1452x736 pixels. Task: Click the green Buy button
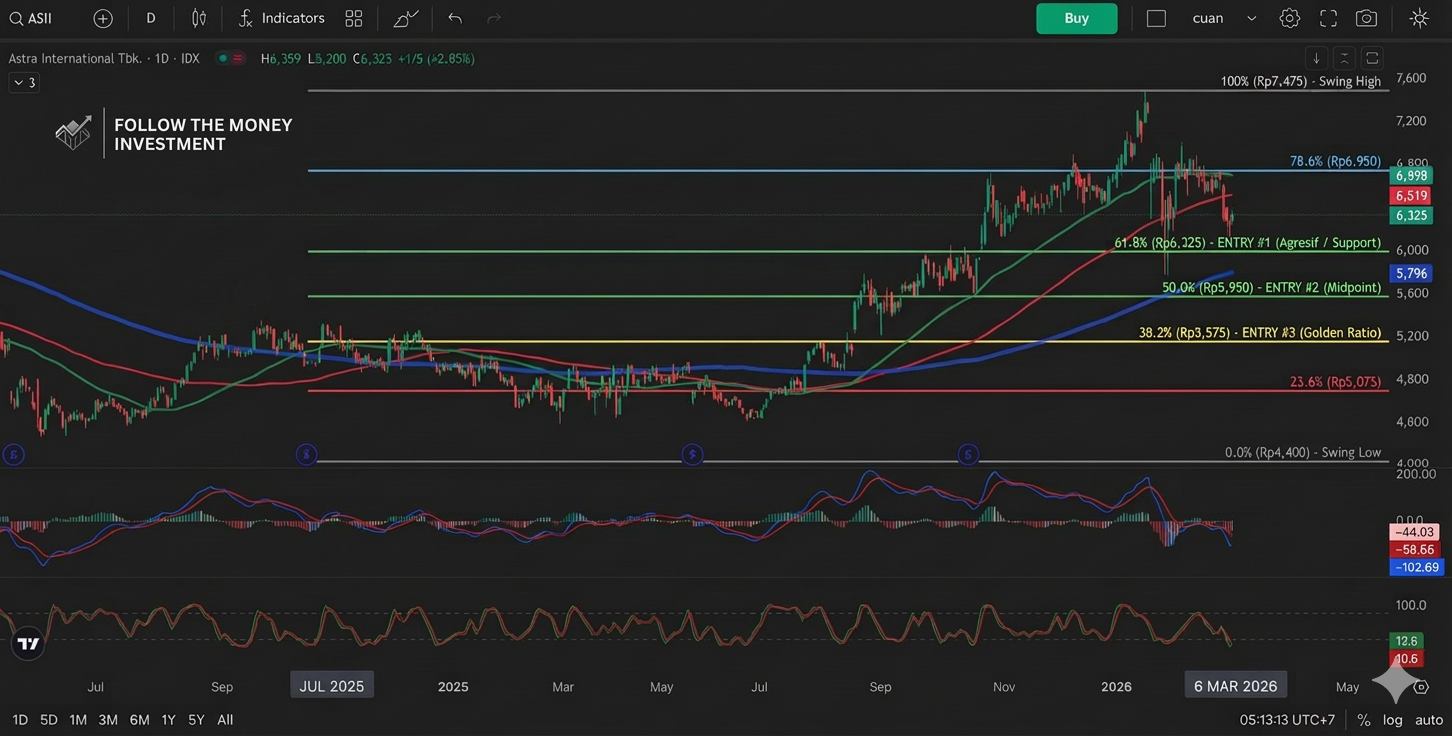click(x=1076, y=18)
